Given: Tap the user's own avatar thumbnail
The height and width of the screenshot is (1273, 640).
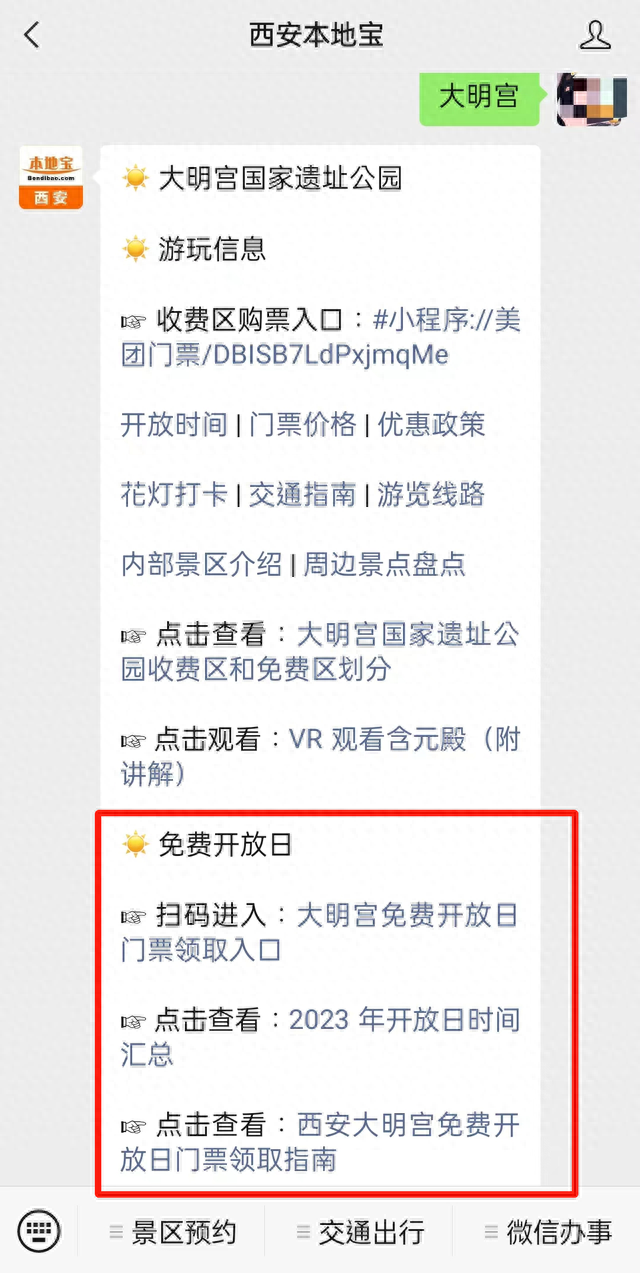Looking at the screenshot, I should (x=592, y=98).
